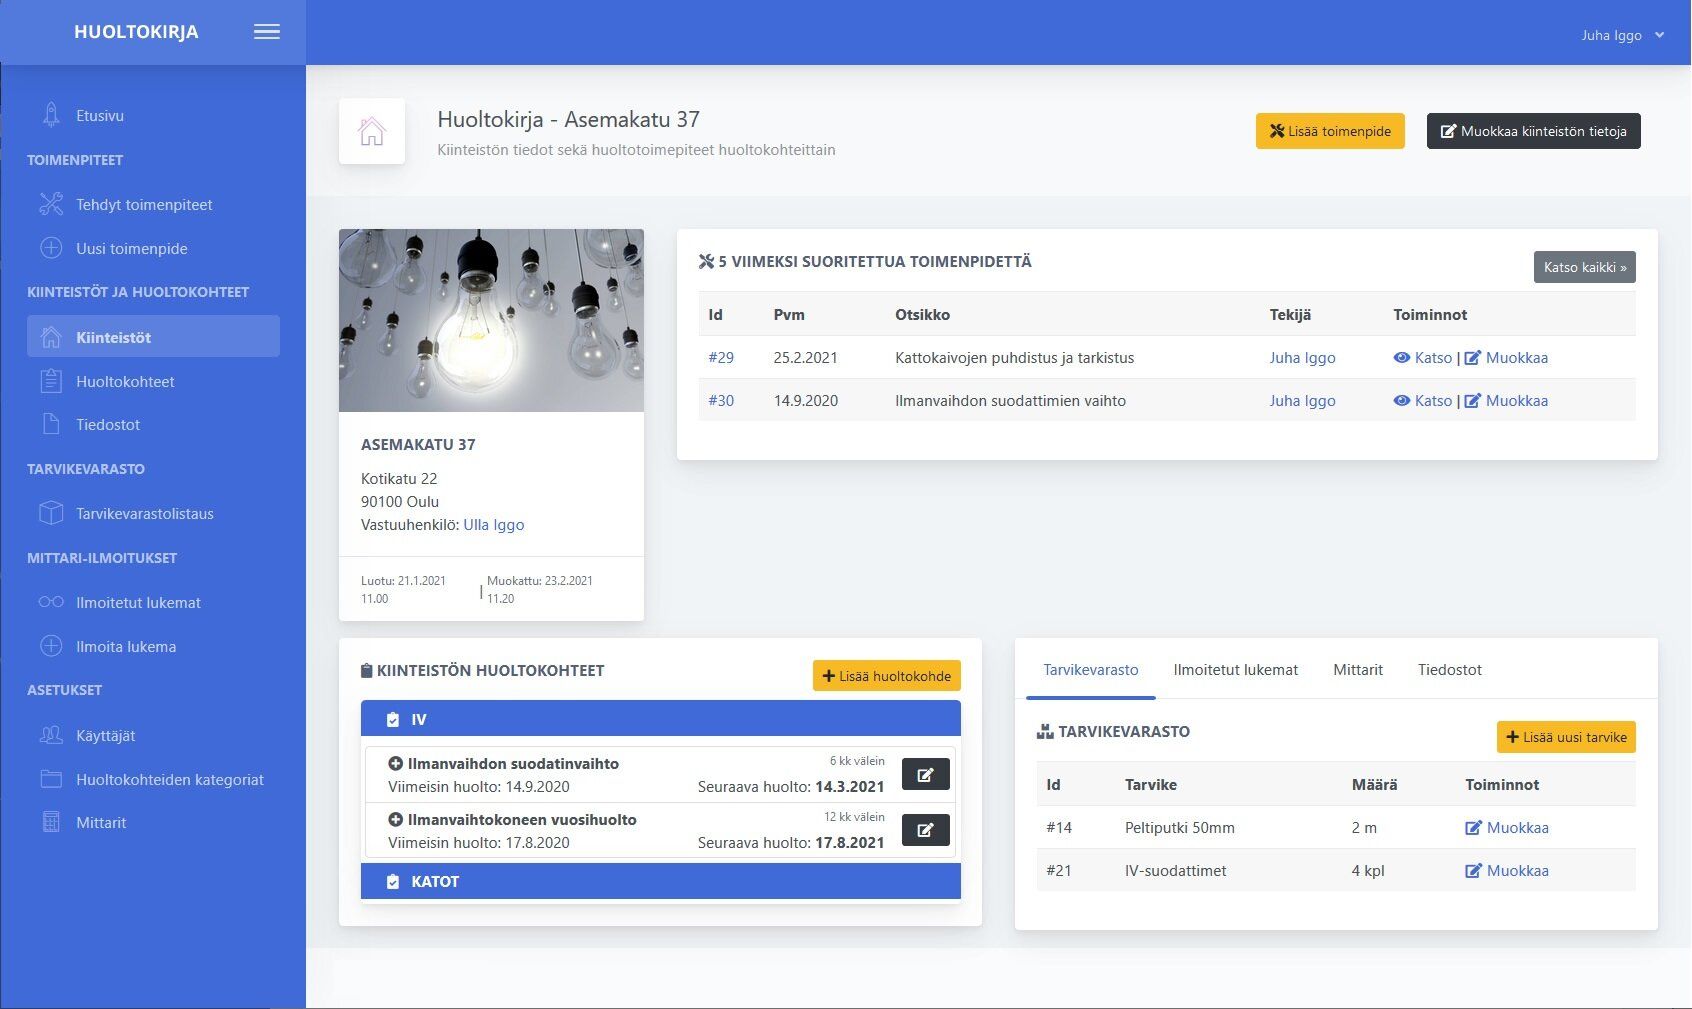This screenshot has height=1009, width=1692.
Task: Open Juha Iggo link in row #29
Action: (x=1302, y=358)
